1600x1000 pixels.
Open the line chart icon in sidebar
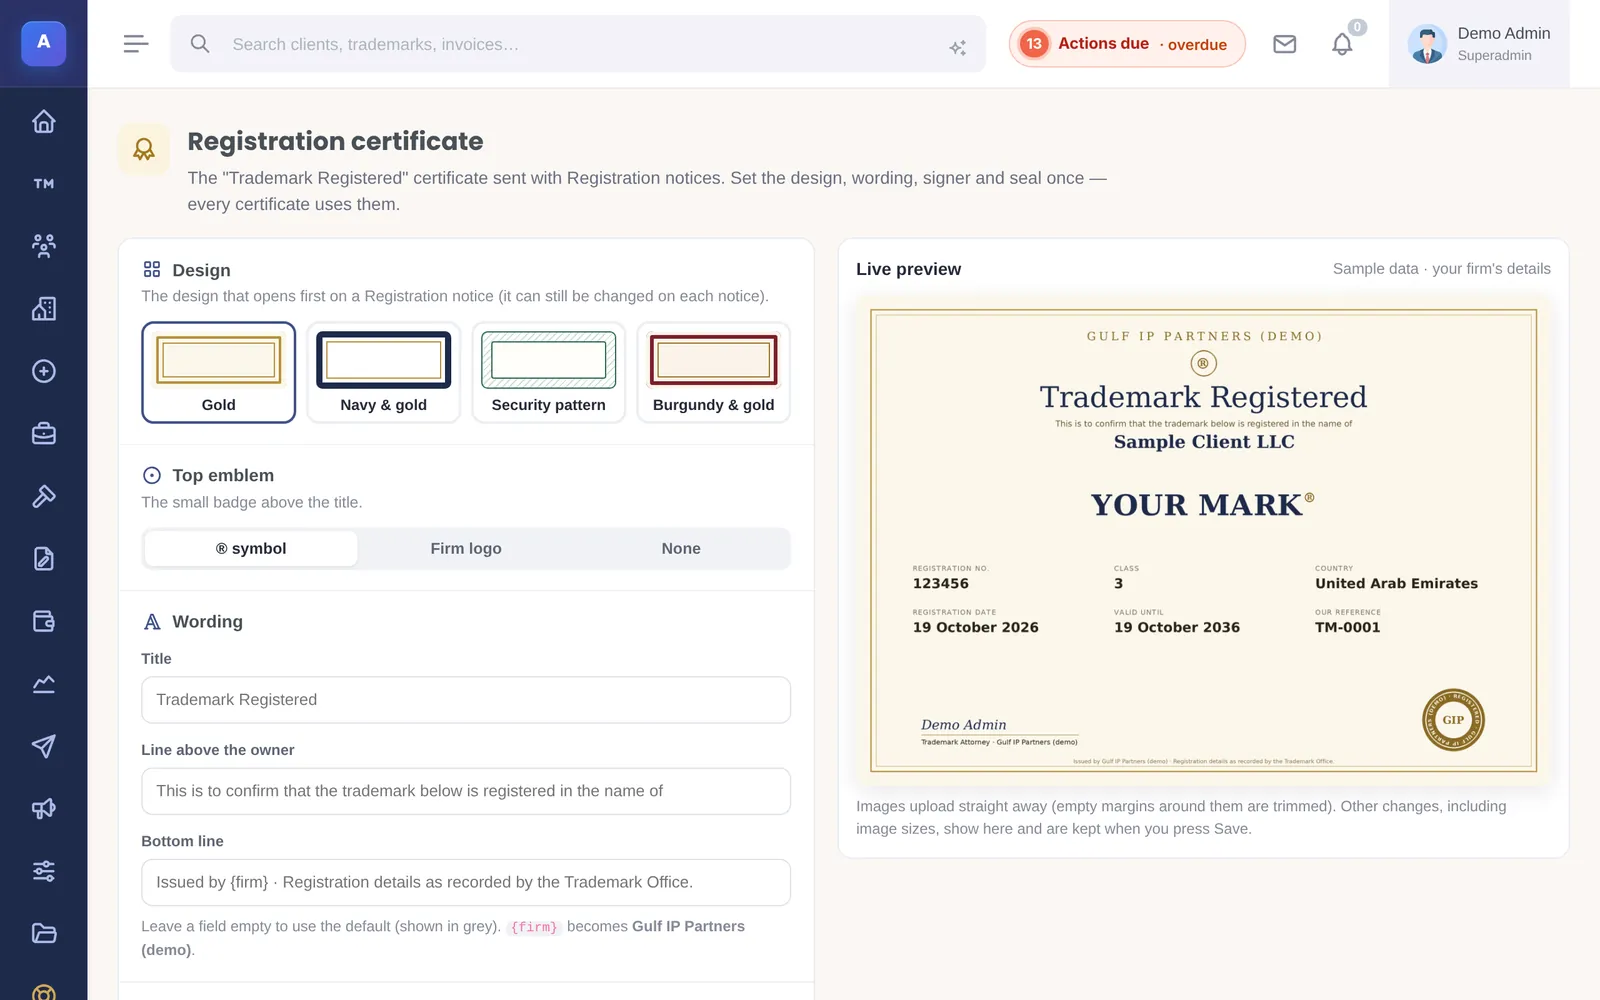click(44, 684)
